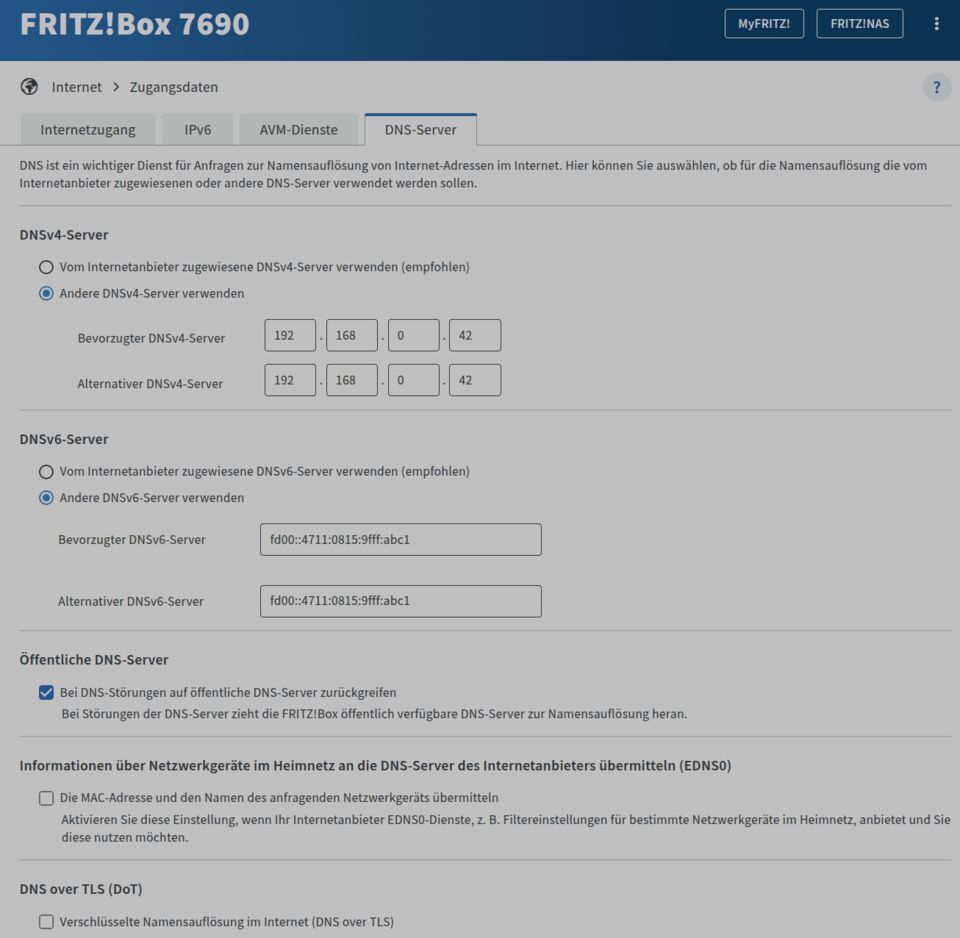960x938 pixels.
Task: Select the DNS-Server tab
Action: 420,130
